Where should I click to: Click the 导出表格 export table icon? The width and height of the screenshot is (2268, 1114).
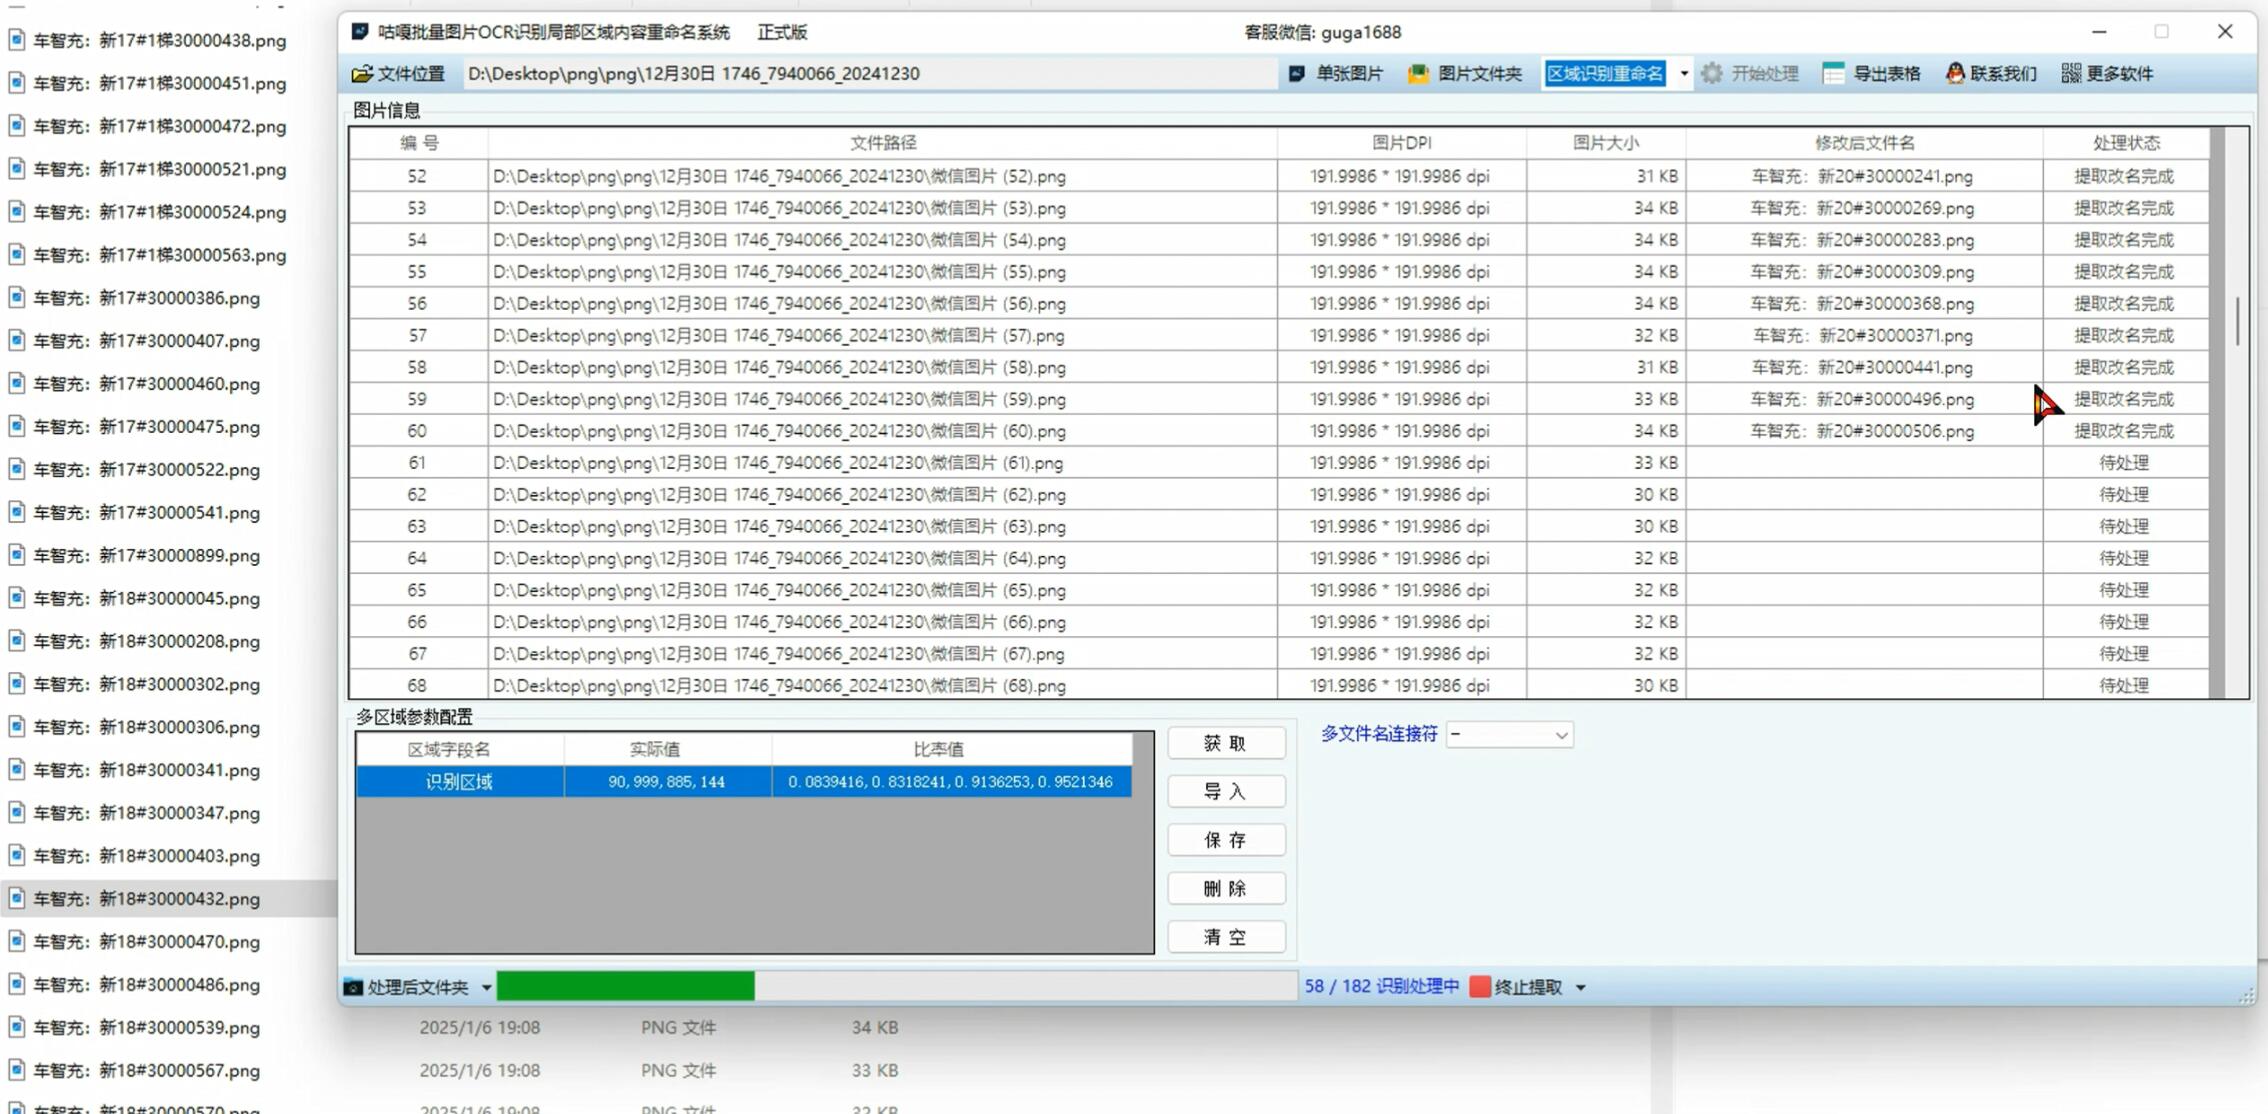click(1833, 74)
